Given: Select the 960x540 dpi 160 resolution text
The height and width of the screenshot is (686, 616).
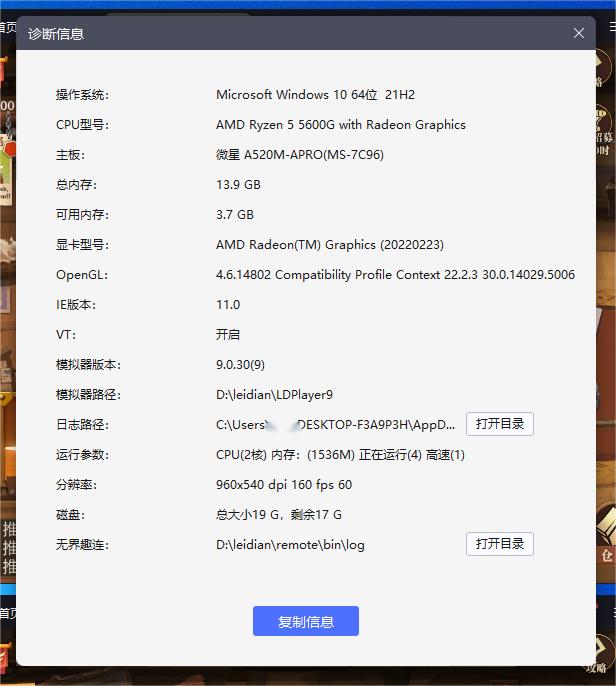Looking at the screenshot, I should [x=284, y=485].
